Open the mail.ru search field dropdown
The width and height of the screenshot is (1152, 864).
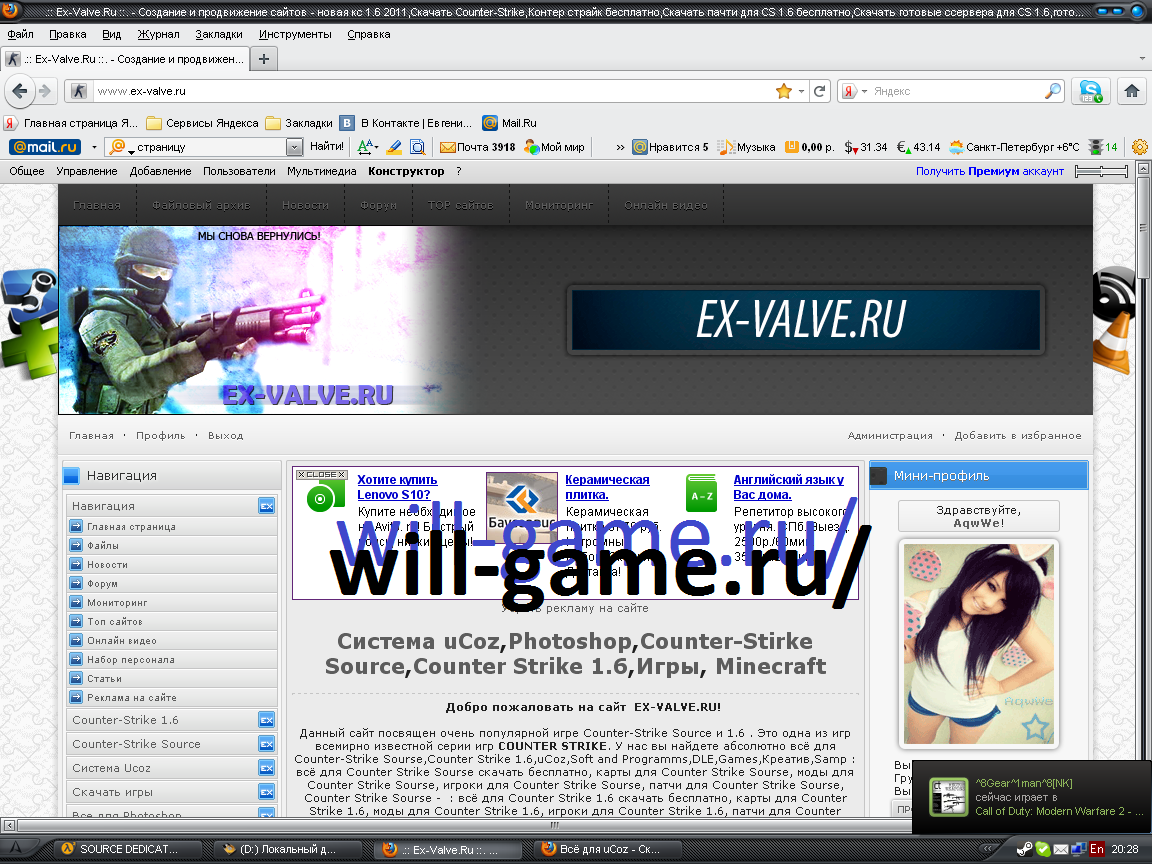click(x=294, y=147)
